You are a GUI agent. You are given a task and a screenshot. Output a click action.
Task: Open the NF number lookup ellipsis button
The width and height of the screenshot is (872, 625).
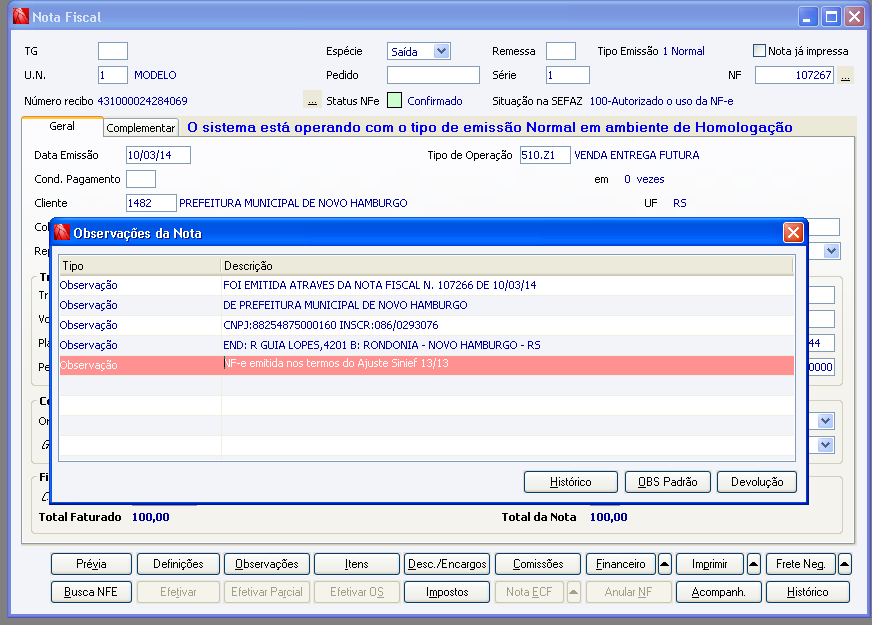pyautogui.click(x=845, y=75)
